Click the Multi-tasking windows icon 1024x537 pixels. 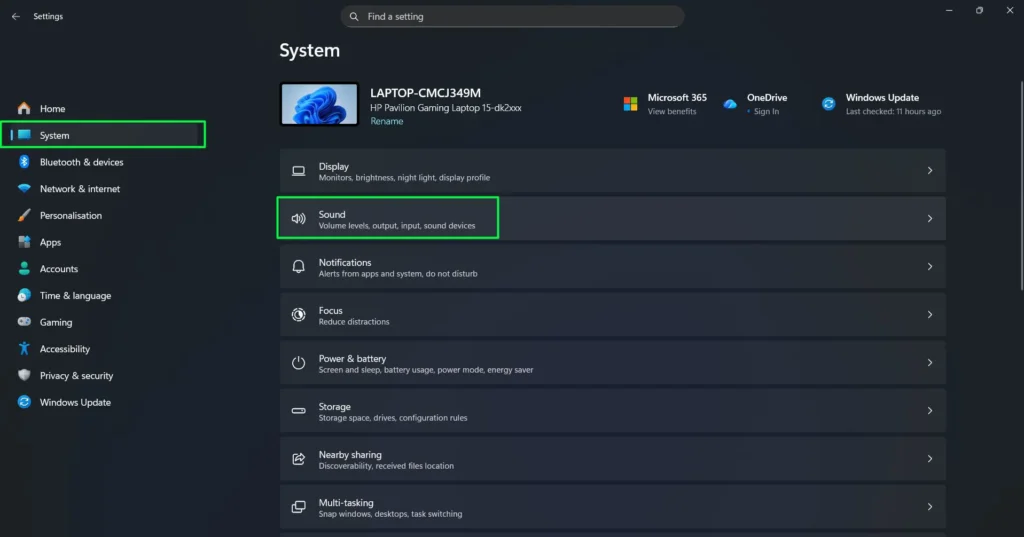click(x=298, y=507)
